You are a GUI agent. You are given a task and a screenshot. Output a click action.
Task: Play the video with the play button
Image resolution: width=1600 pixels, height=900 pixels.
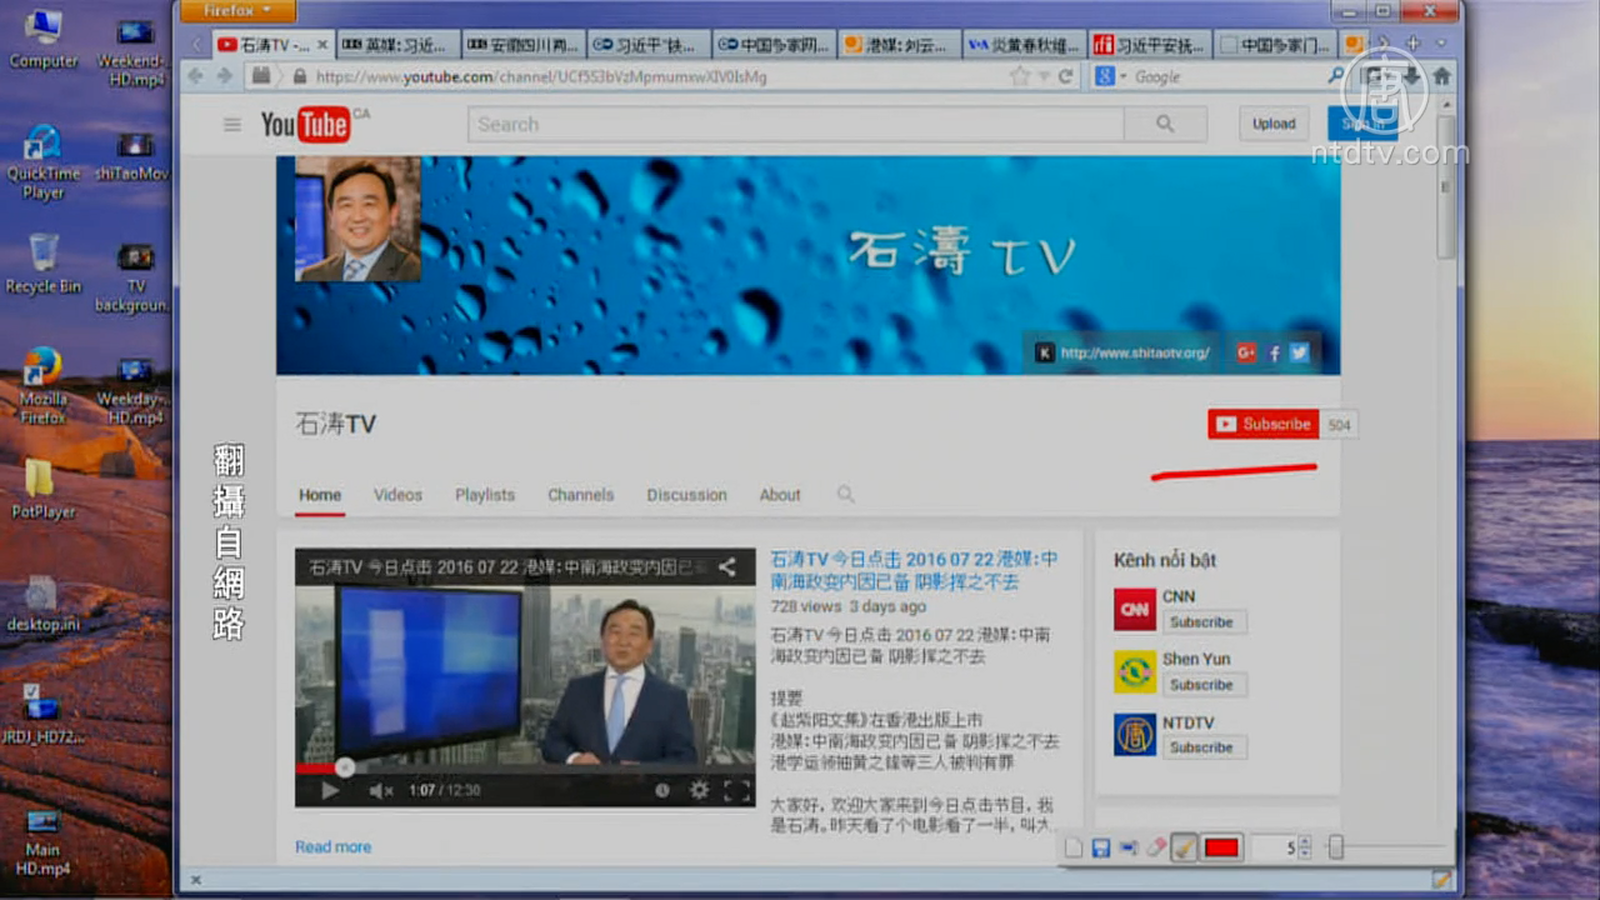click(329, 790)
